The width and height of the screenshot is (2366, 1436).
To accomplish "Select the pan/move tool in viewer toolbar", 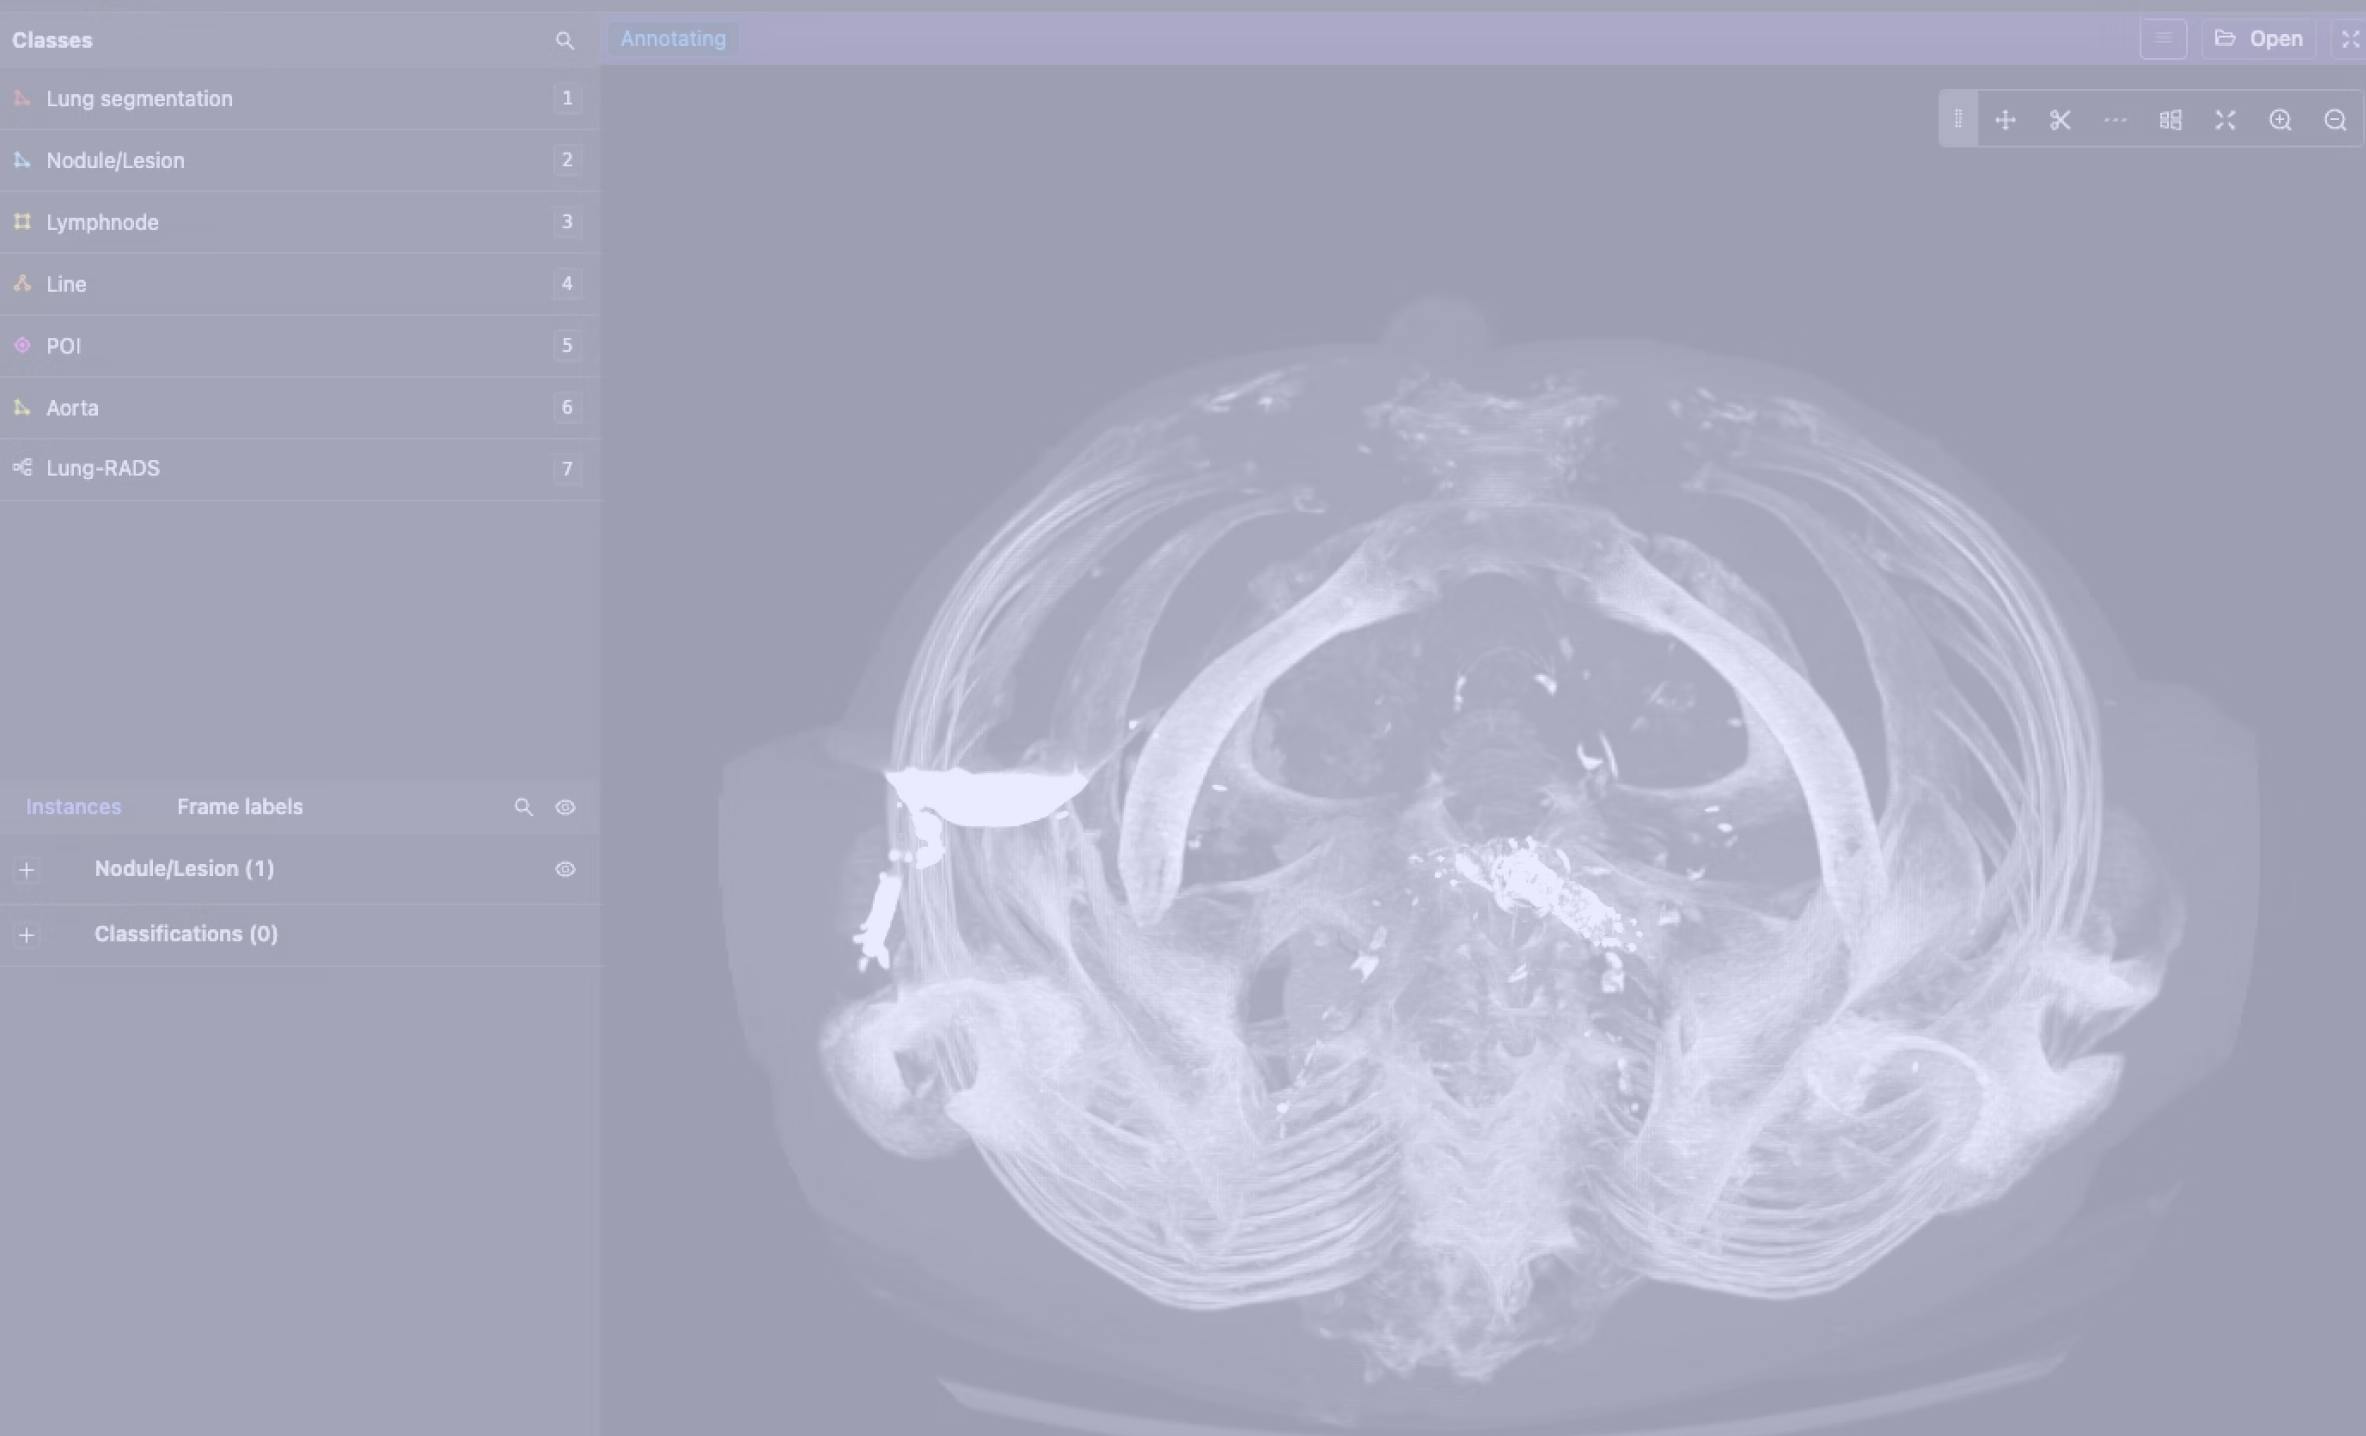I will [x=2005, y=120].
